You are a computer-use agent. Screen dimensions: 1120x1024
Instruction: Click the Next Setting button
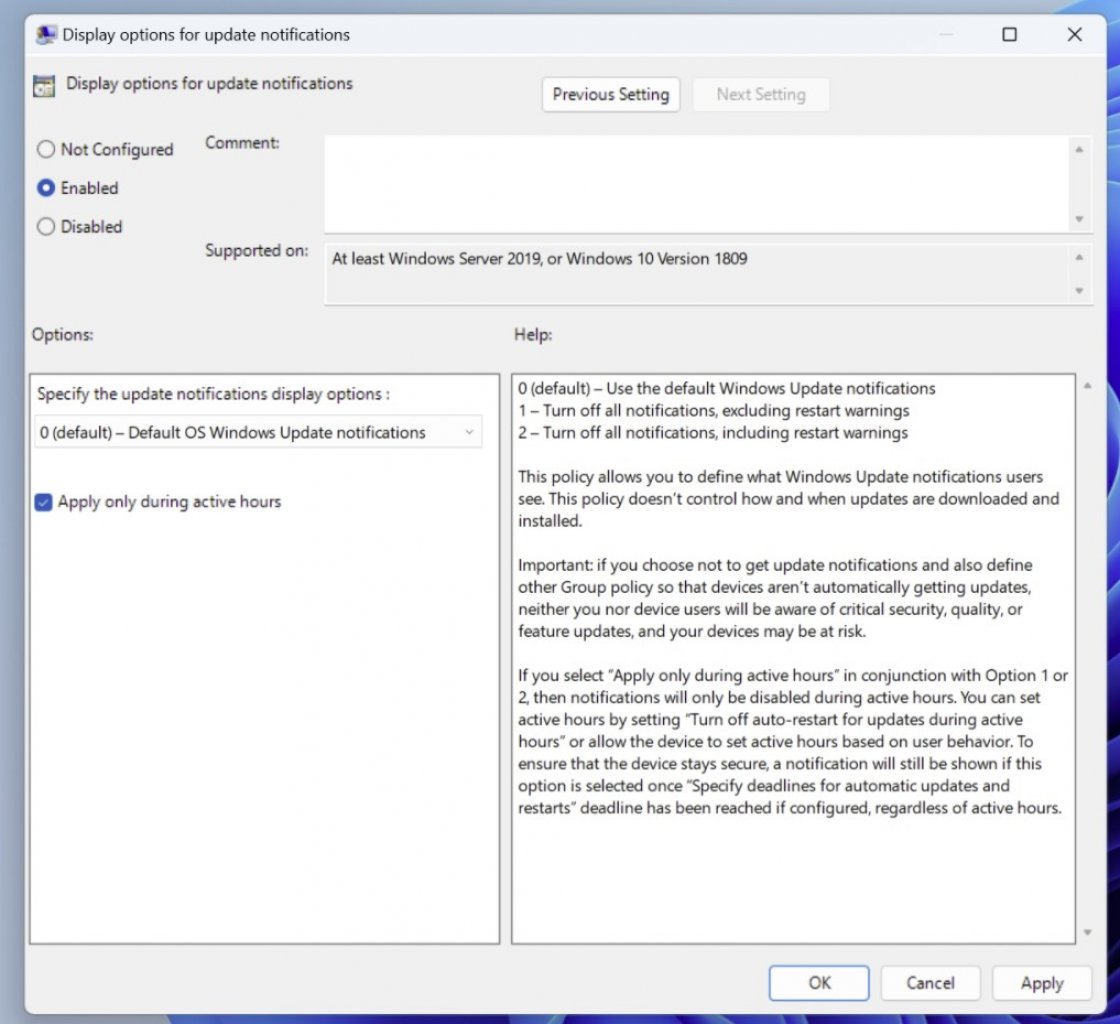pos(761,94)
